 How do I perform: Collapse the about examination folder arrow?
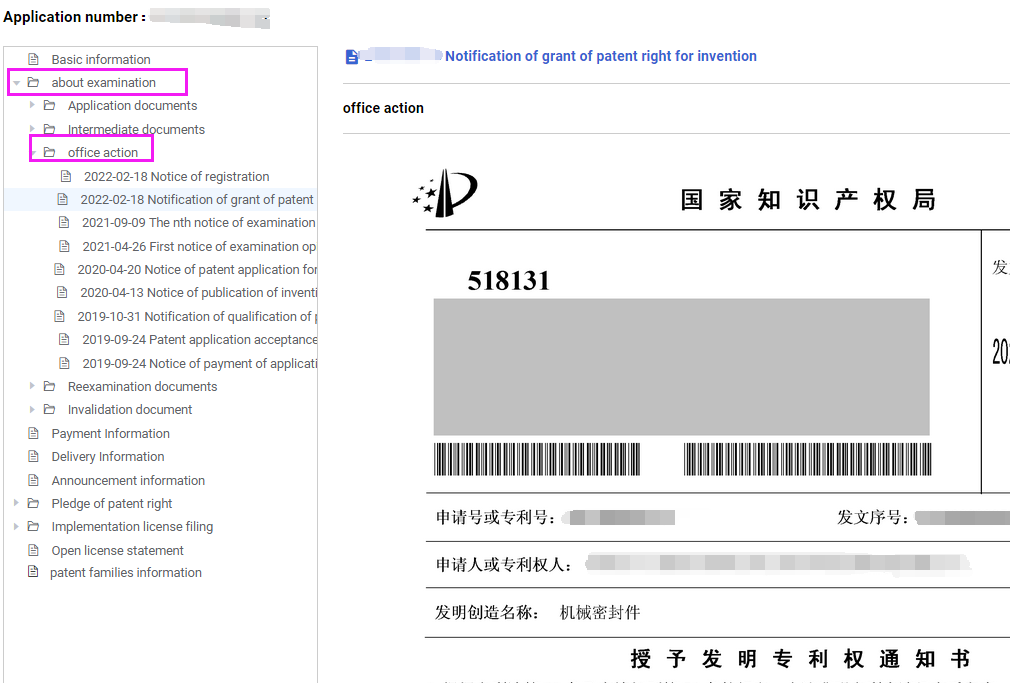coord(17,82)
